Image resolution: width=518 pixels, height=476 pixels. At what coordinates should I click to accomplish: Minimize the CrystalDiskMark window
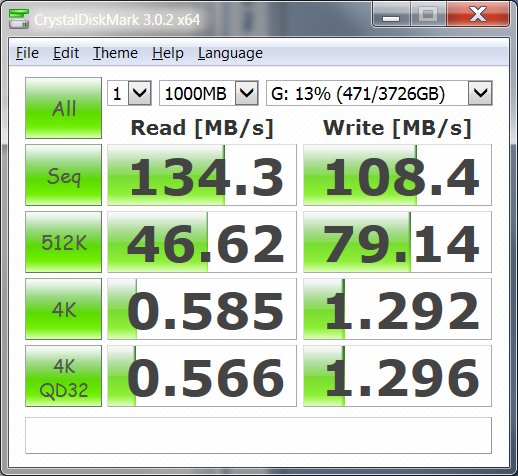[x=391, y=15]
